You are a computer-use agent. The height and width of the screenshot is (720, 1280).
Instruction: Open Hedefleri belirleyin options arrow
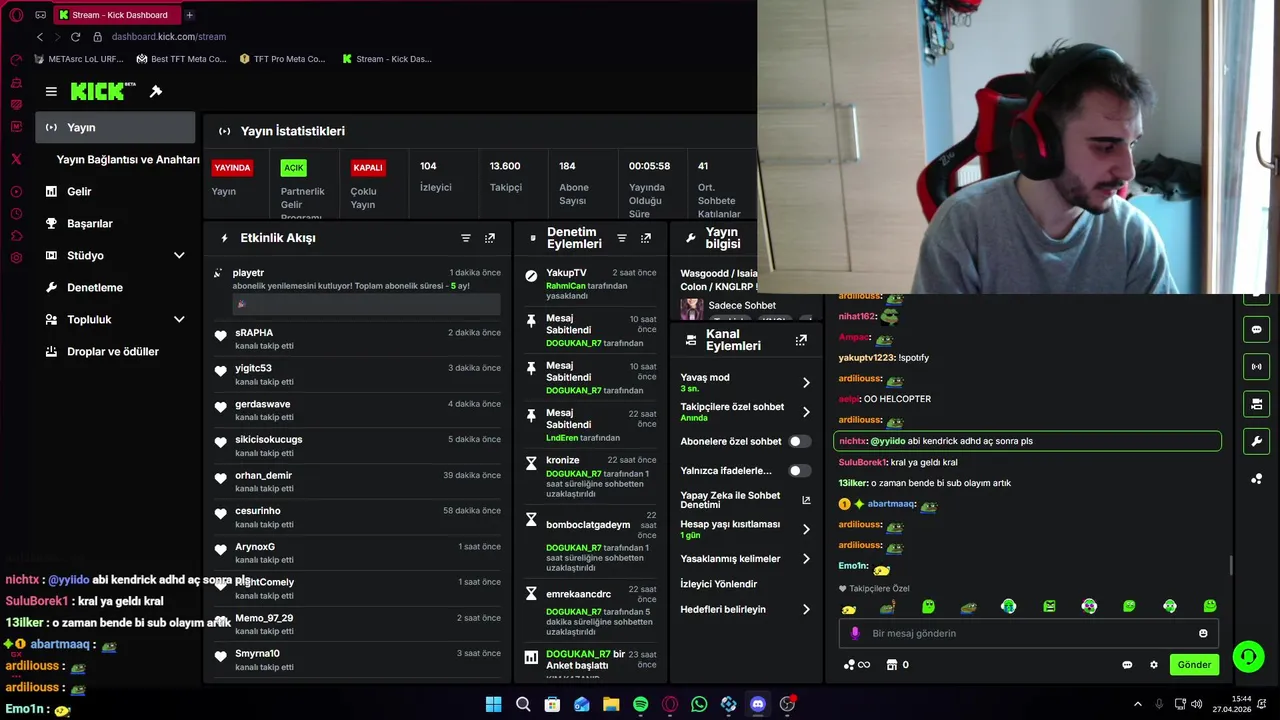(x=806, y=609)
